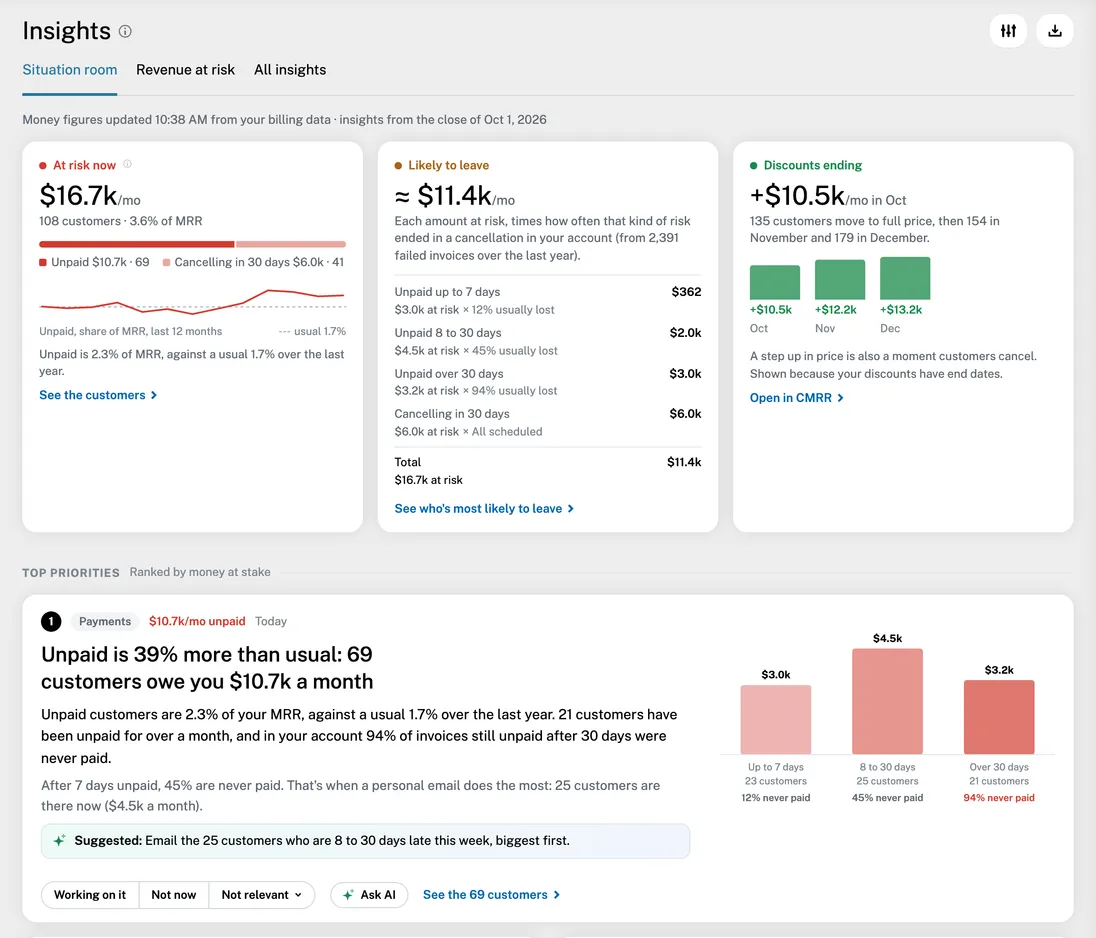Click the number 1 priority badge
This screenshot has width=1096, height=938.
51,621
